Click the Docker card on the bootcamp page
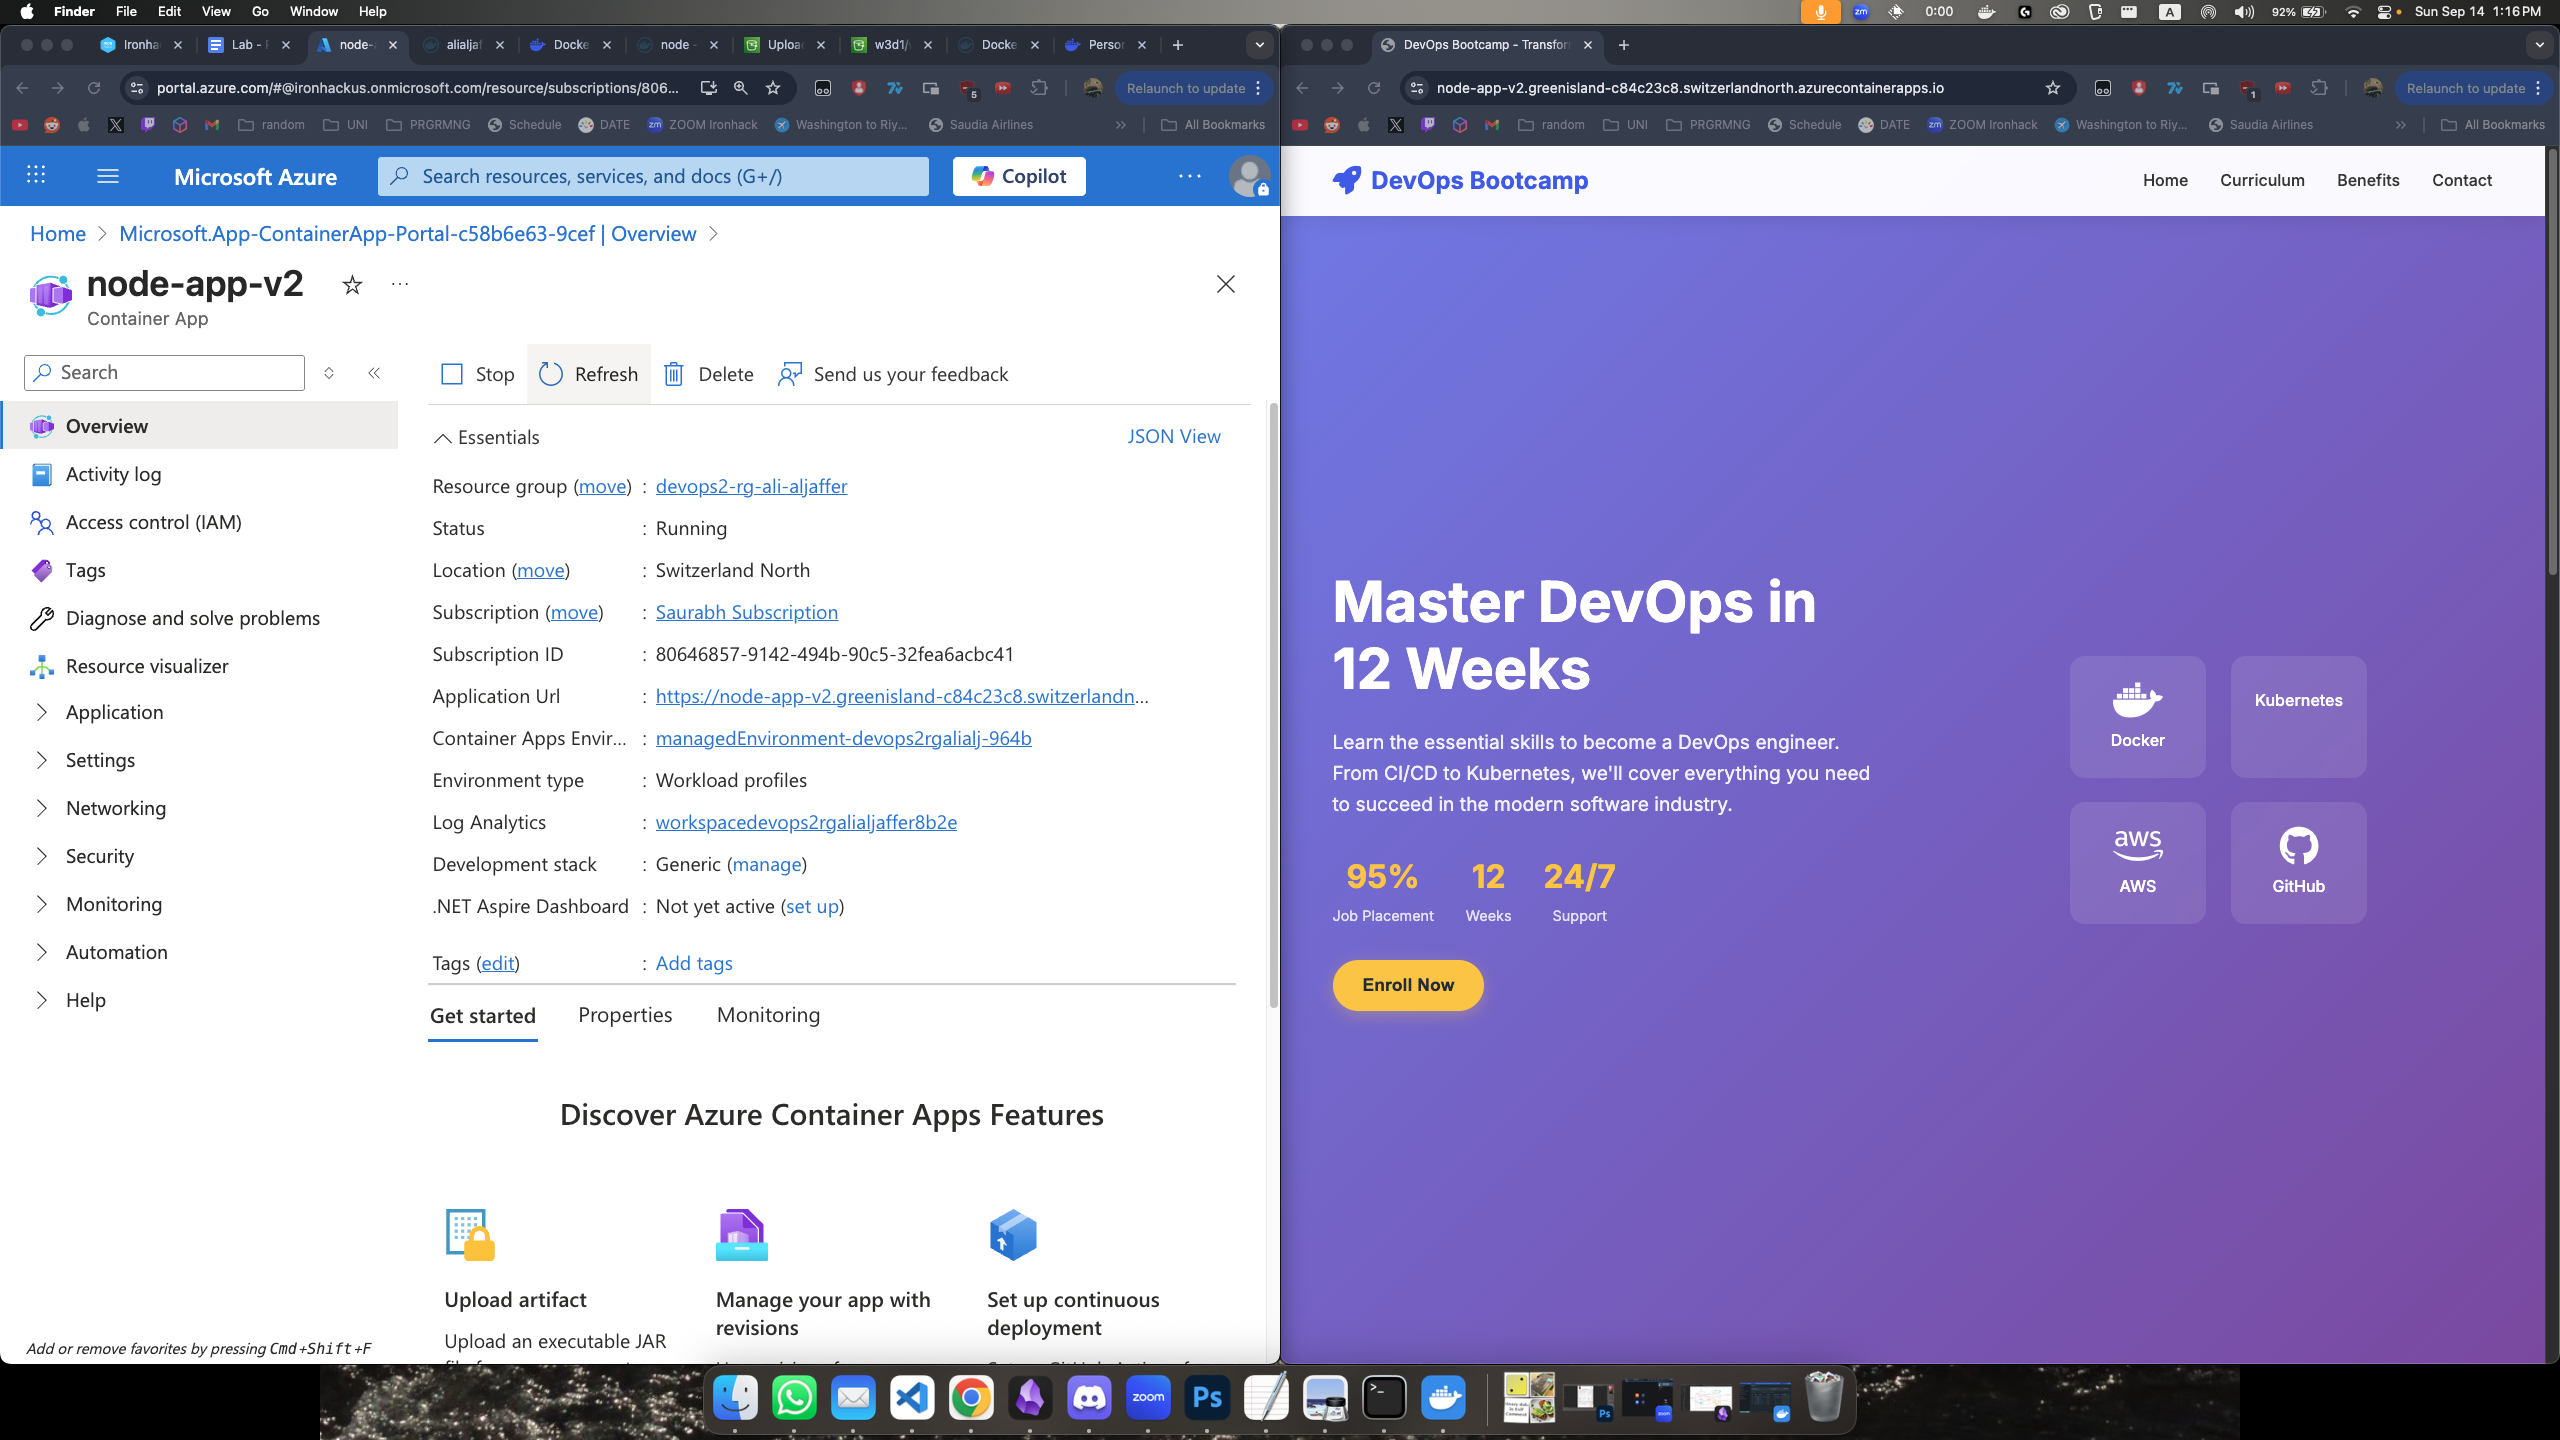 2136,716
